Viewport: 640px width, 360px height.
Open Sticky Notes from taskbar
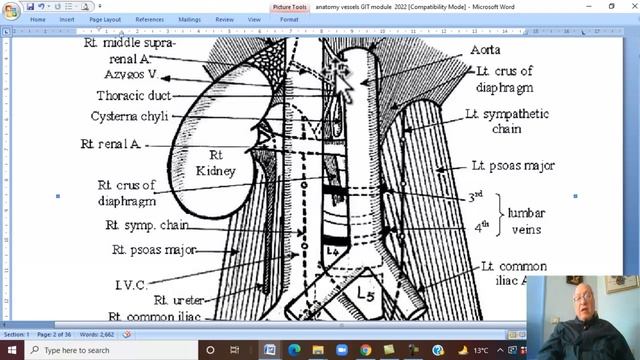click(389, 350)
